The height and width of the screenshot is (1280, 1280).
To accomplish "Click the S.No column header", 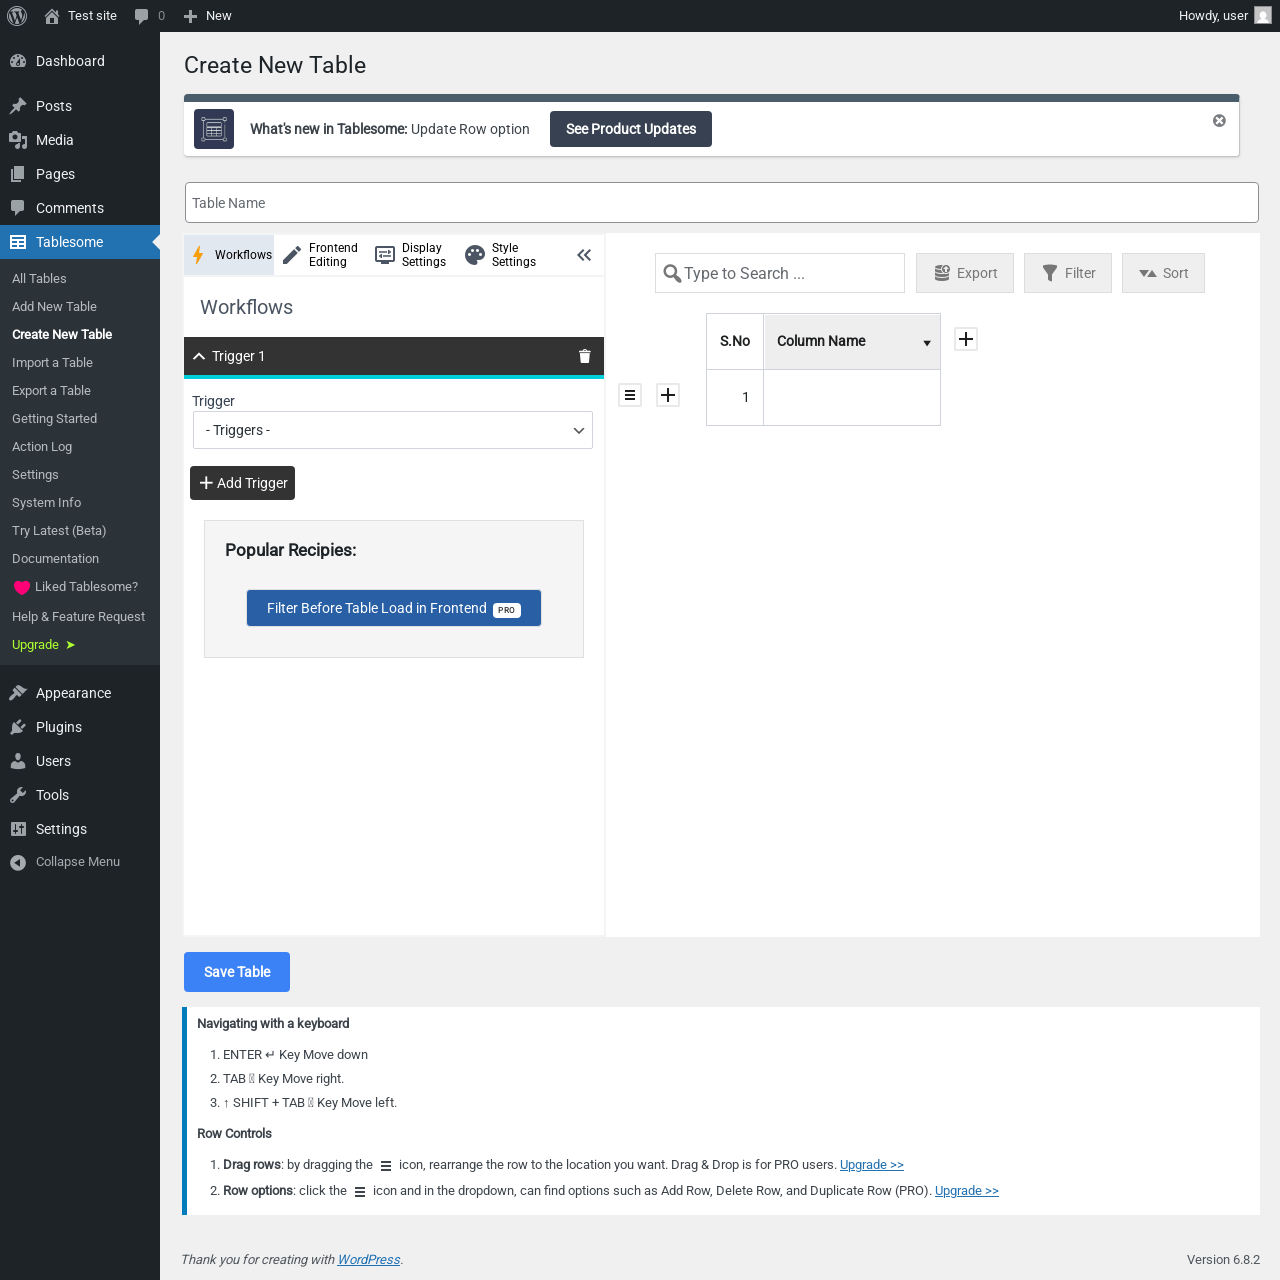I will click(735, 341).
